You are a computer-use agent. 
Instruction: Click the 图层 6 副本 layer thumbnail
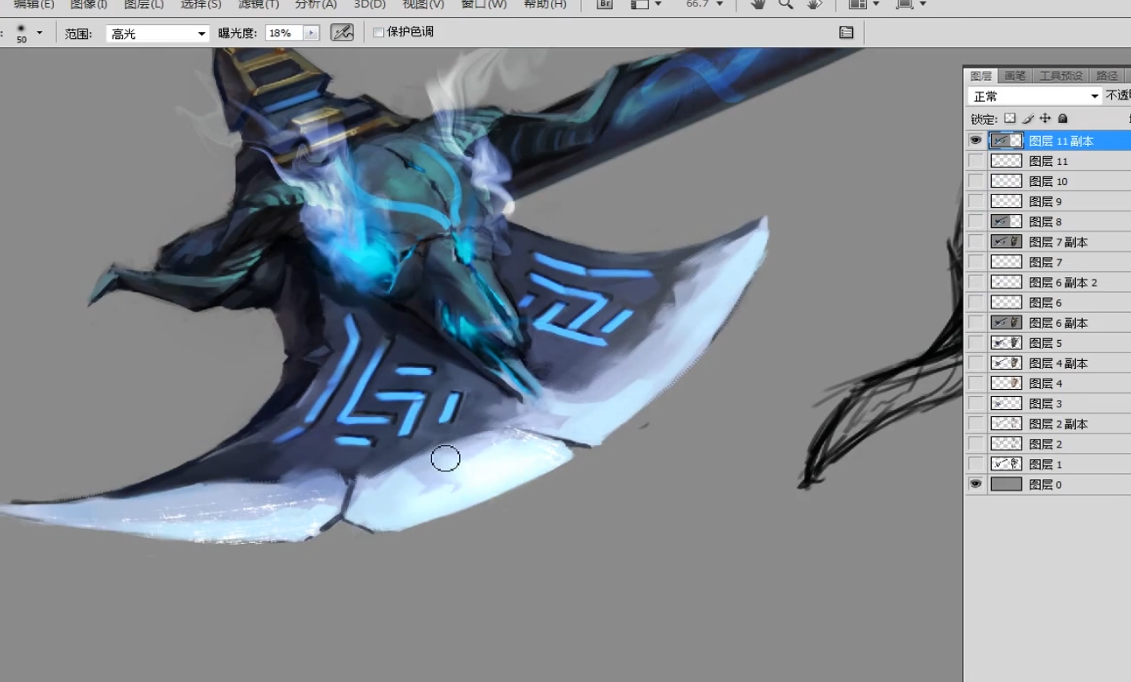pyautogui.click(x=1006, y=322)
